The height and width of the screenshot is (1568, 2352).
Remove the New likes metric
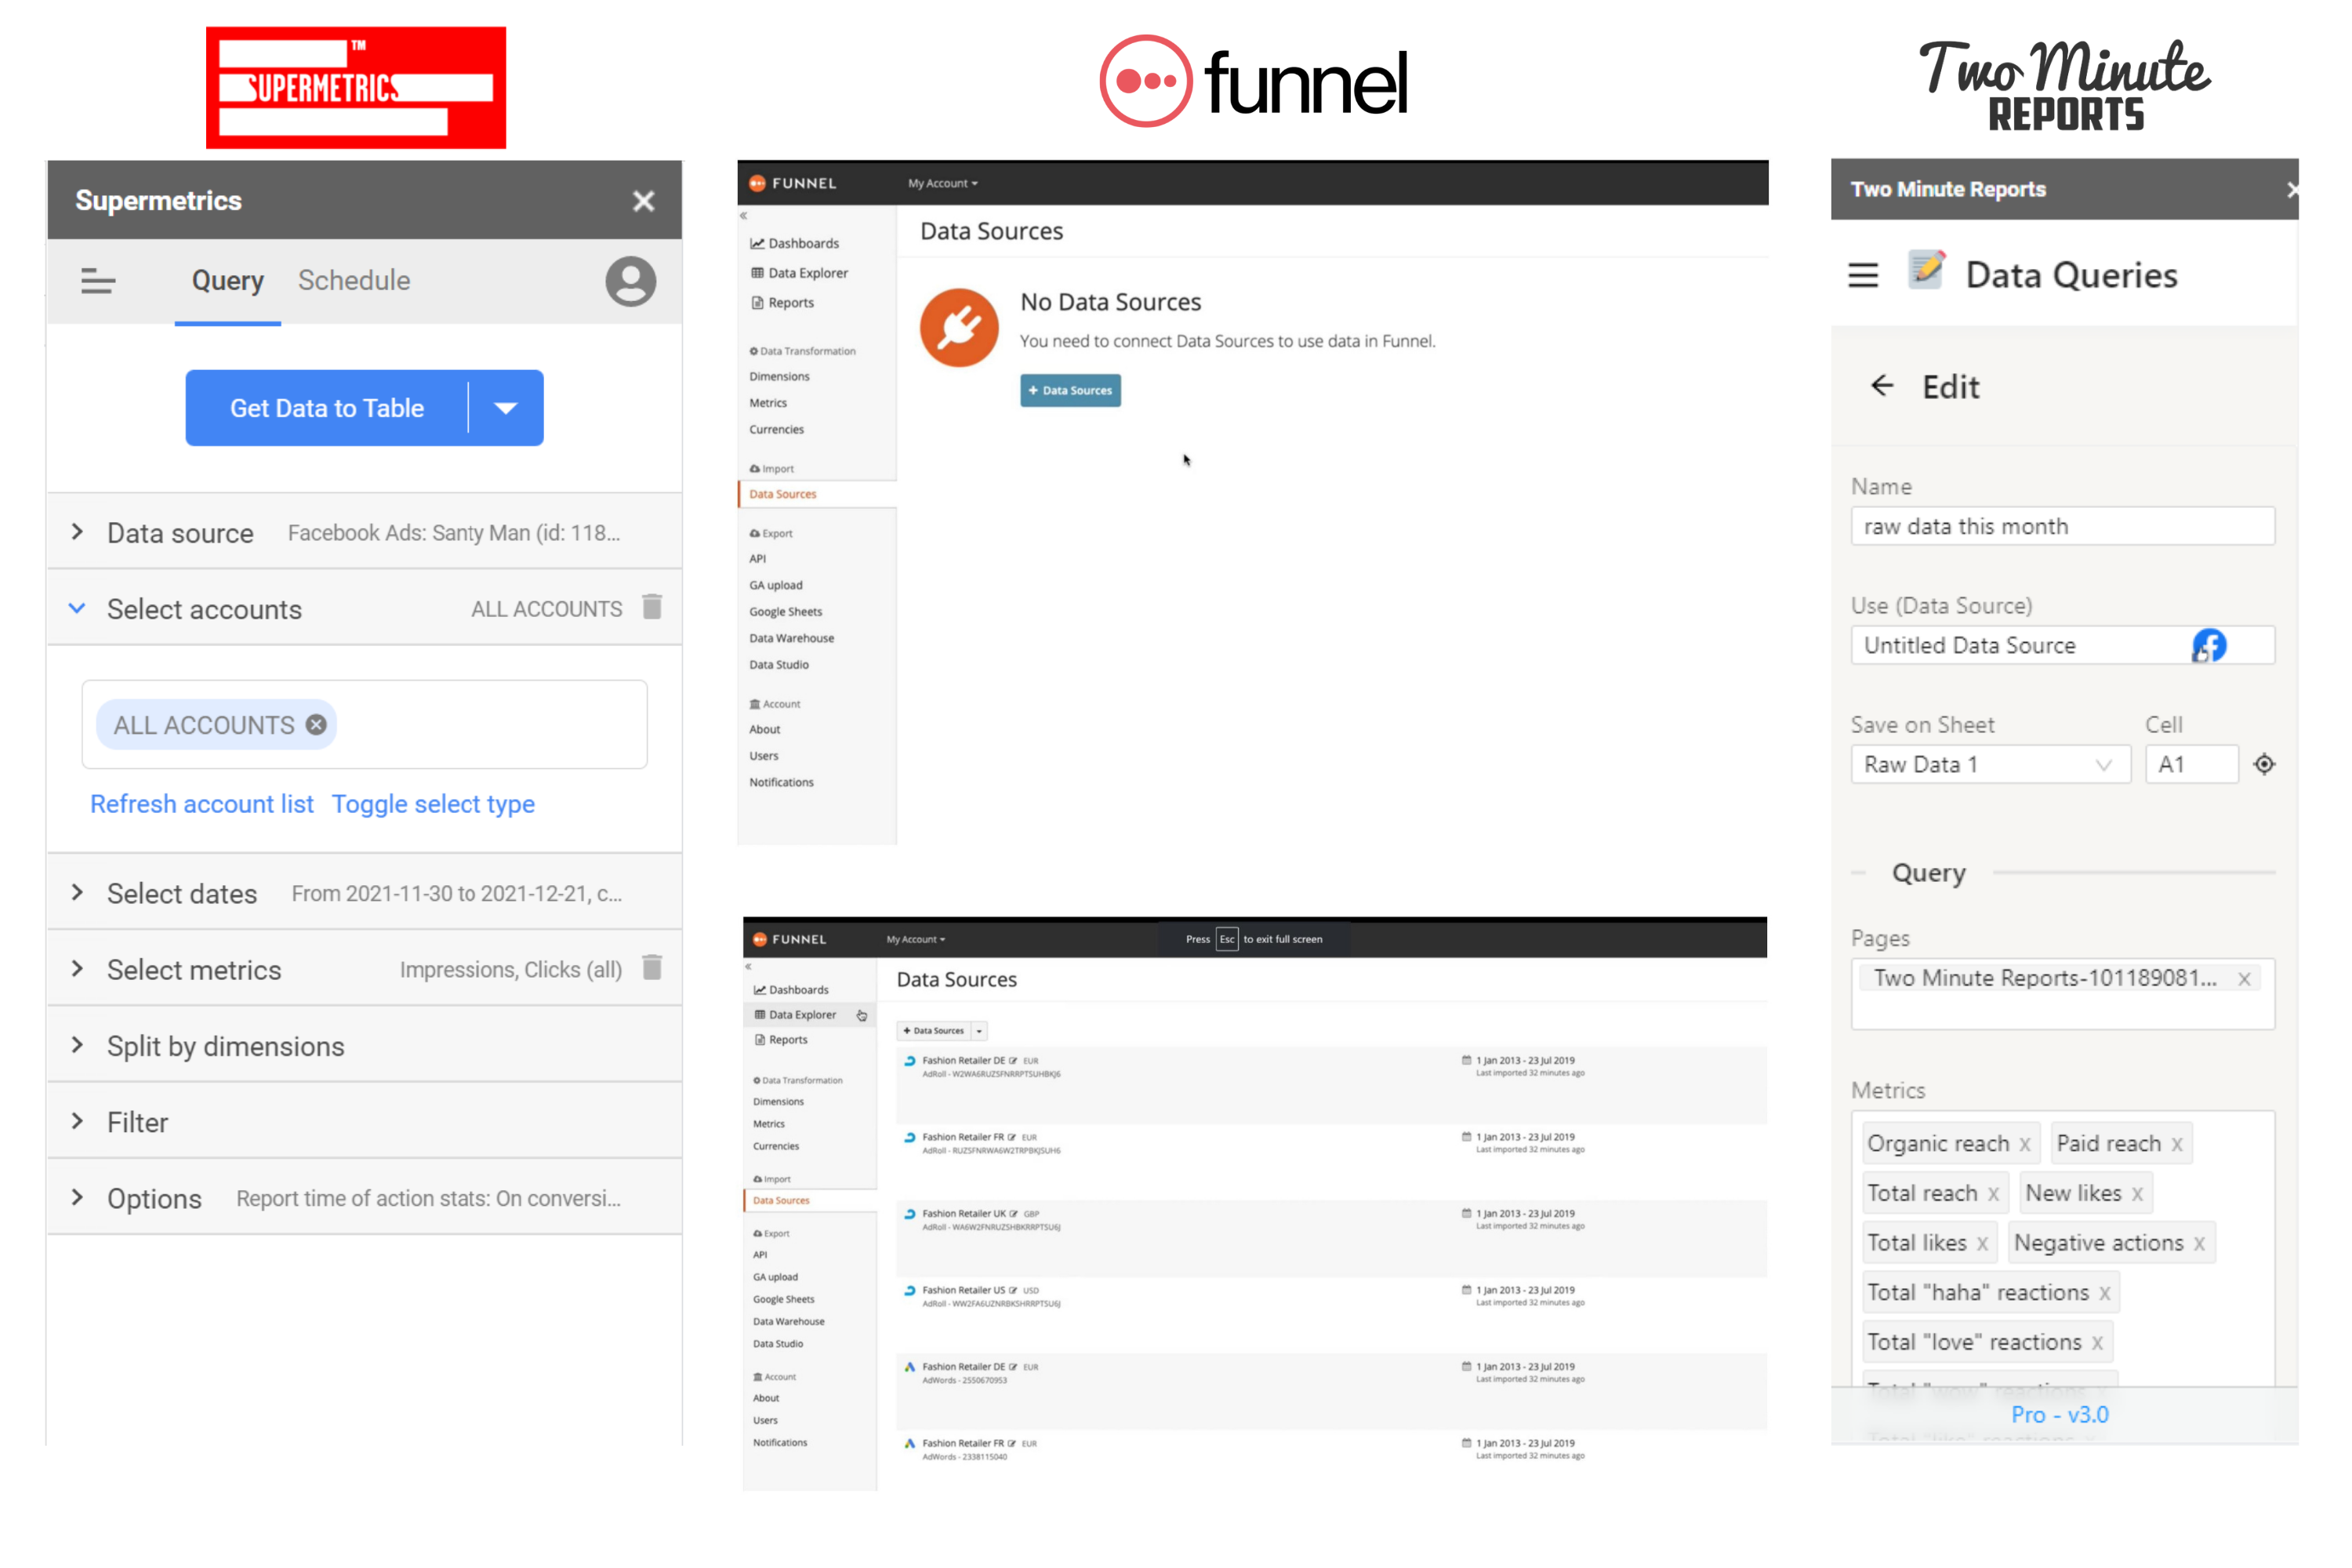click(2137, 1195)
